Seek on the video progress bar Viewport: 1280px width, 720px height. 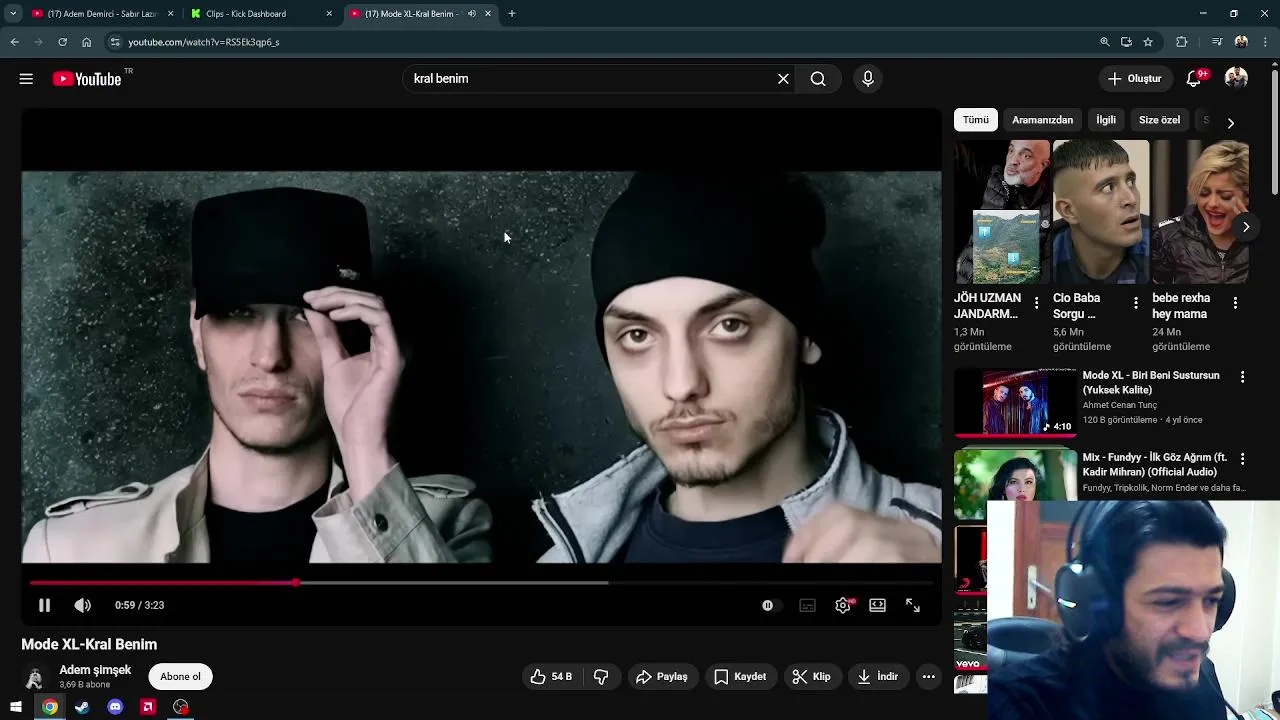(481, 583)
